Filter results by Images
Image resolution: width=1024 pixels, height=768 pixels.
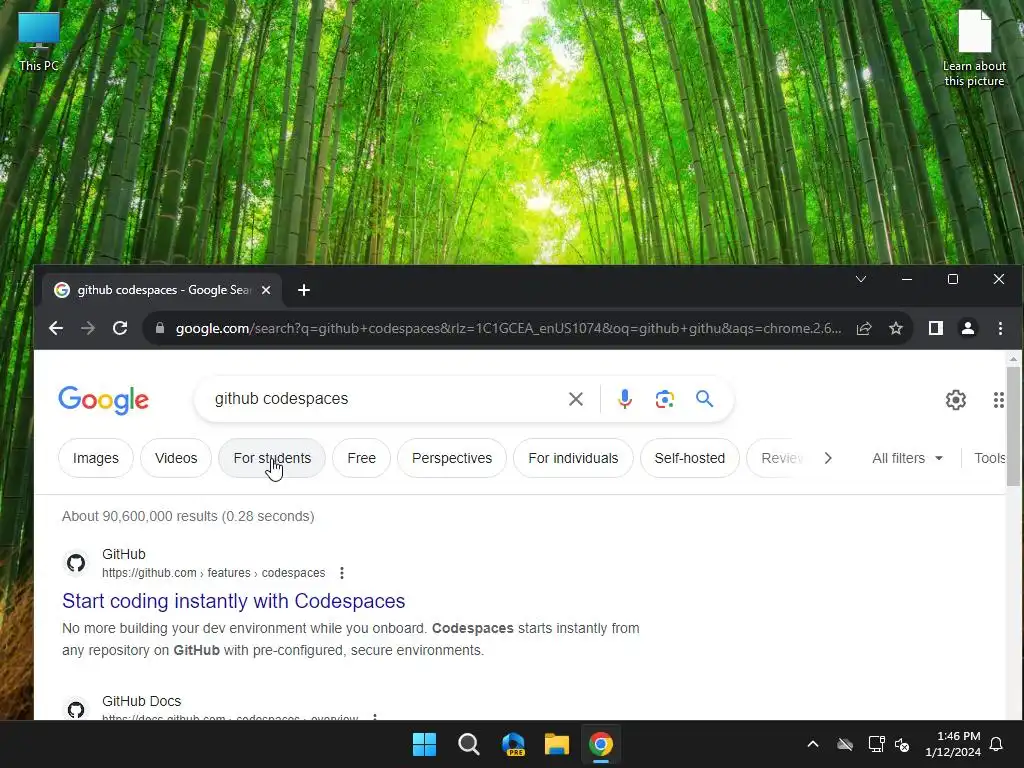click(x=96, y=458)
